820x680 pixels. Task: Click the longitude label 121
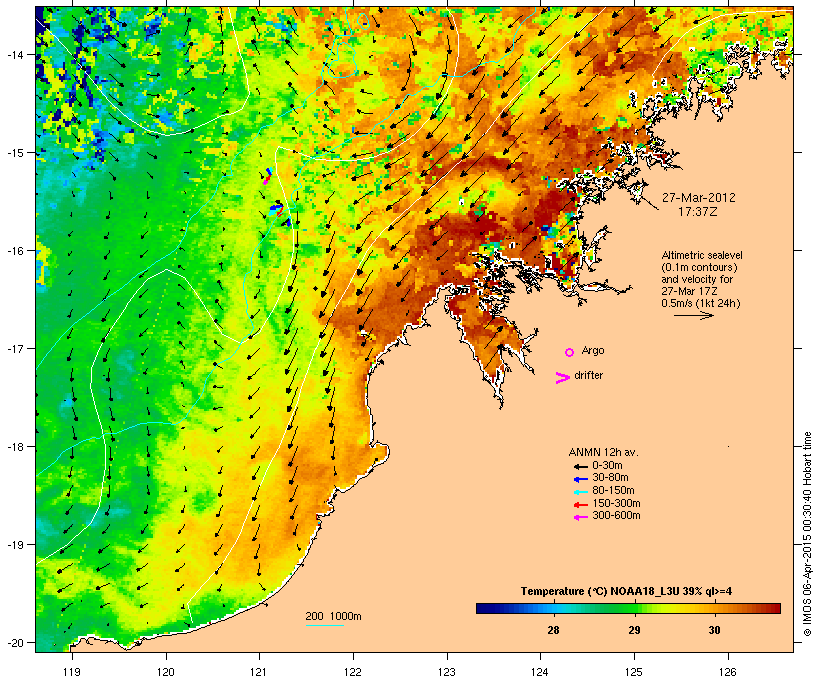pos(259,672)
